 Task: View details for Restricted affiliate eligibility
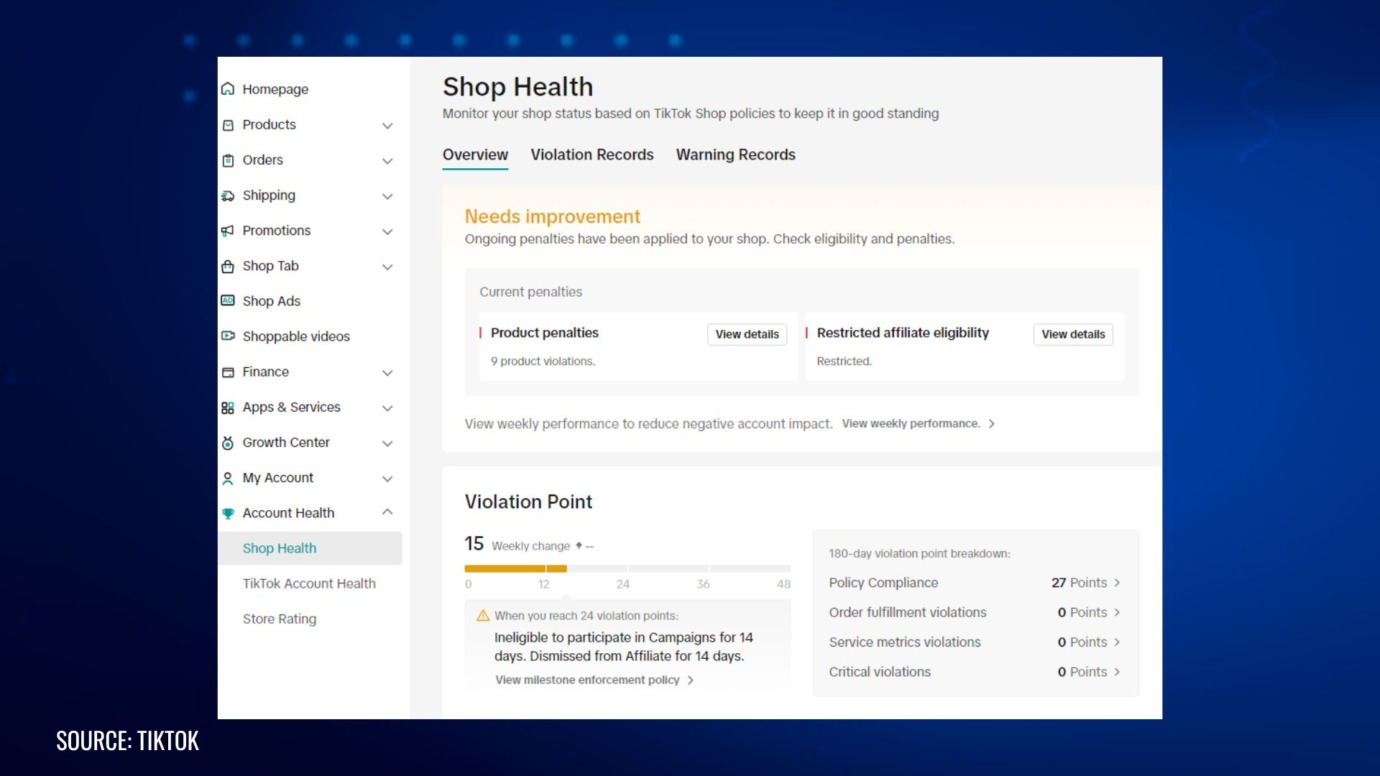pos(1073,334)
